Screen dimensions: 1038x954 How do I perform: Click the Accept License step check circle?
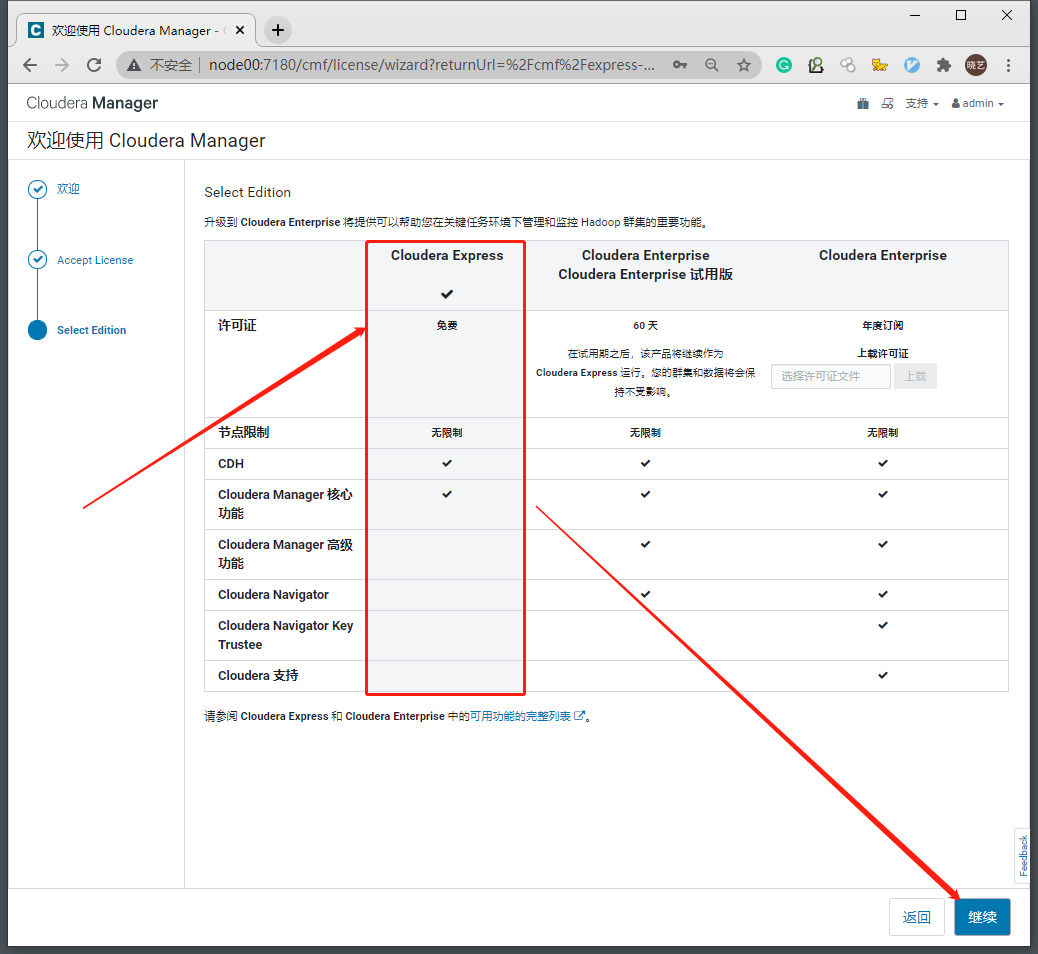point(38,260)
